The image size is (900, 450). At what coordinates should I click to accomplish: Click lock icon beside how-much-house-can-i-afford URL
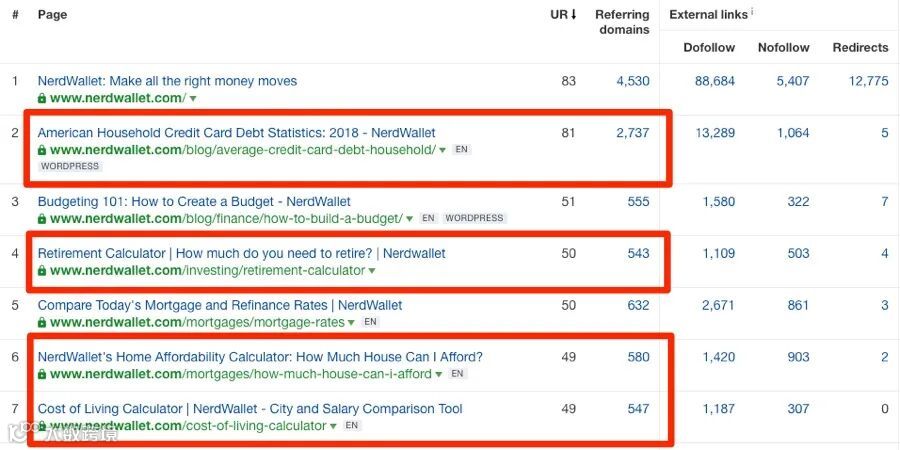[42, 374]
